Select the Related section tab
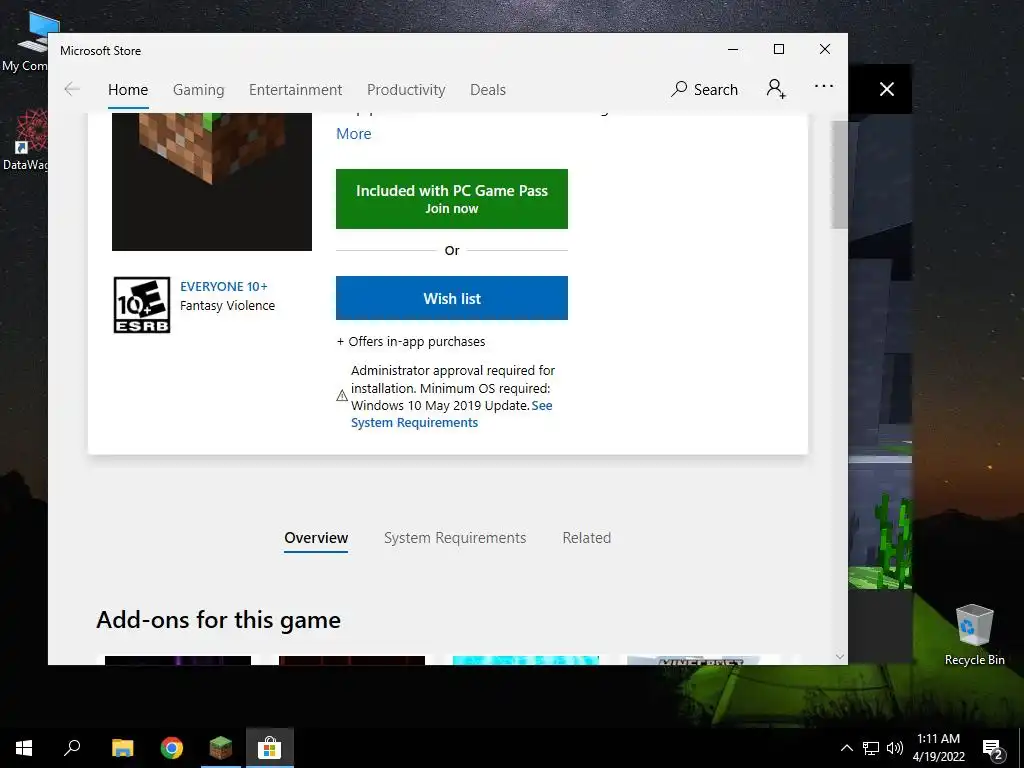 pyautogui.click(x=586, y=537)
